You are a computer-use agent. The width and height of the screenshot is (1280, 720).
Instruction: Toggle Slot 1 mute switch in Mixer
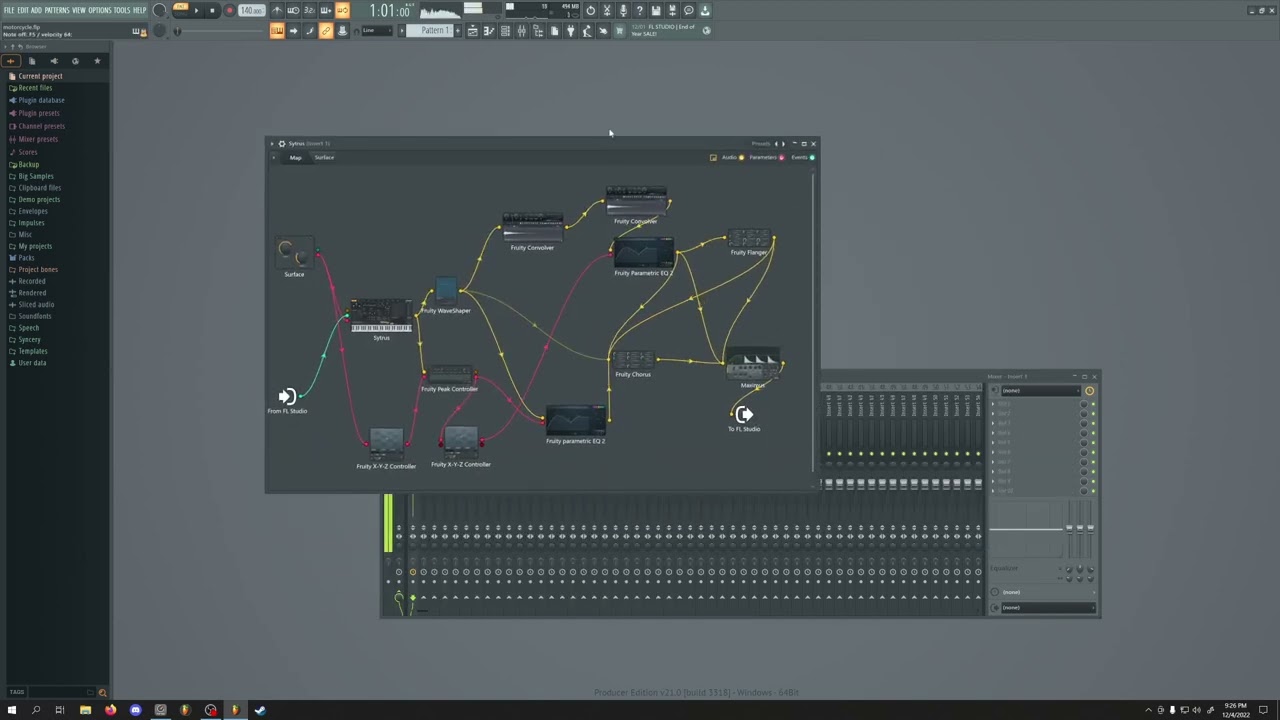[1093, 404]
